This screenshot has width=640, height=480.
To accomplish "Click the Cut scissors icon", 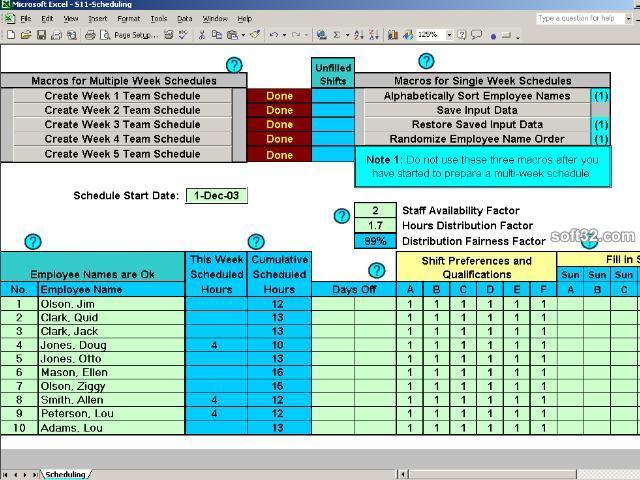I will tap(202, 36).
